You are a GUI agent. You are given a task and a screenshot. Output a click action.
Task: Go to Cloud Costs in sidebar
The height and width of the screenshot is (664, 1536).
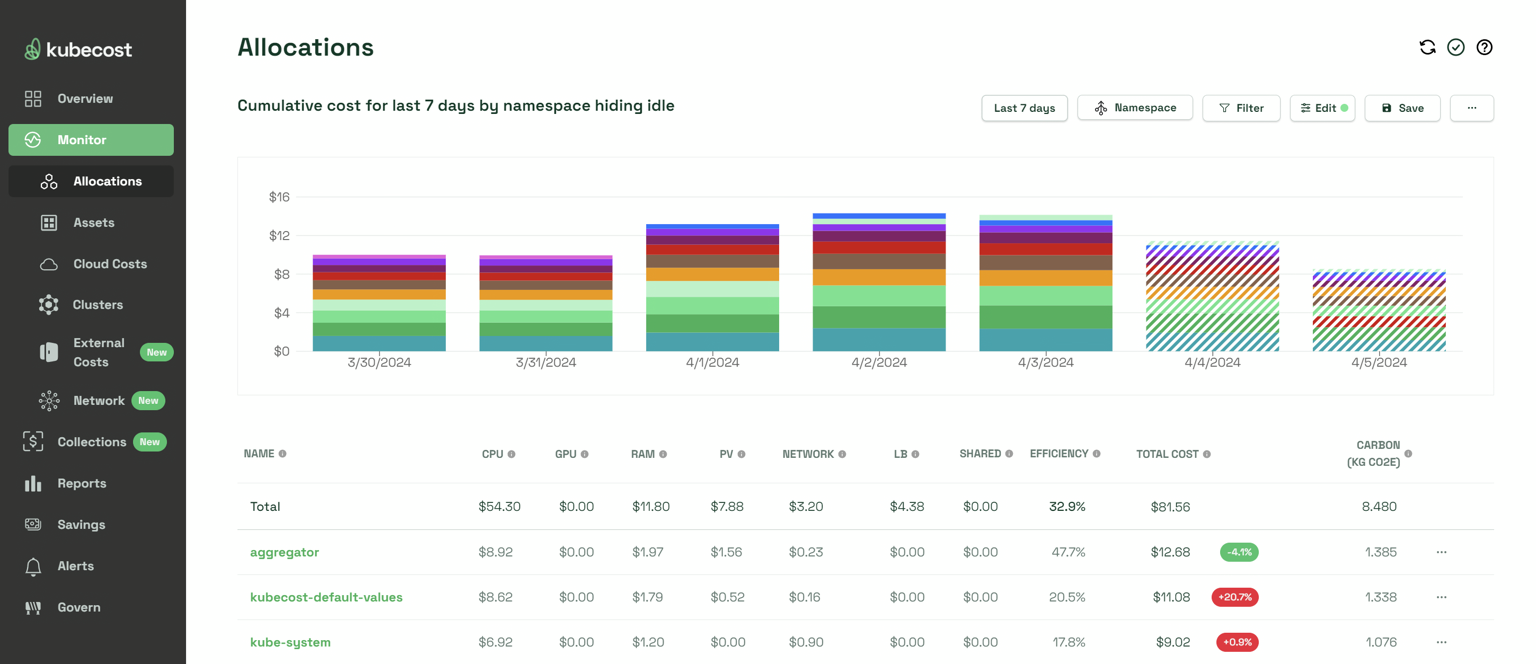pyautogui.click(x=110, y=264)
